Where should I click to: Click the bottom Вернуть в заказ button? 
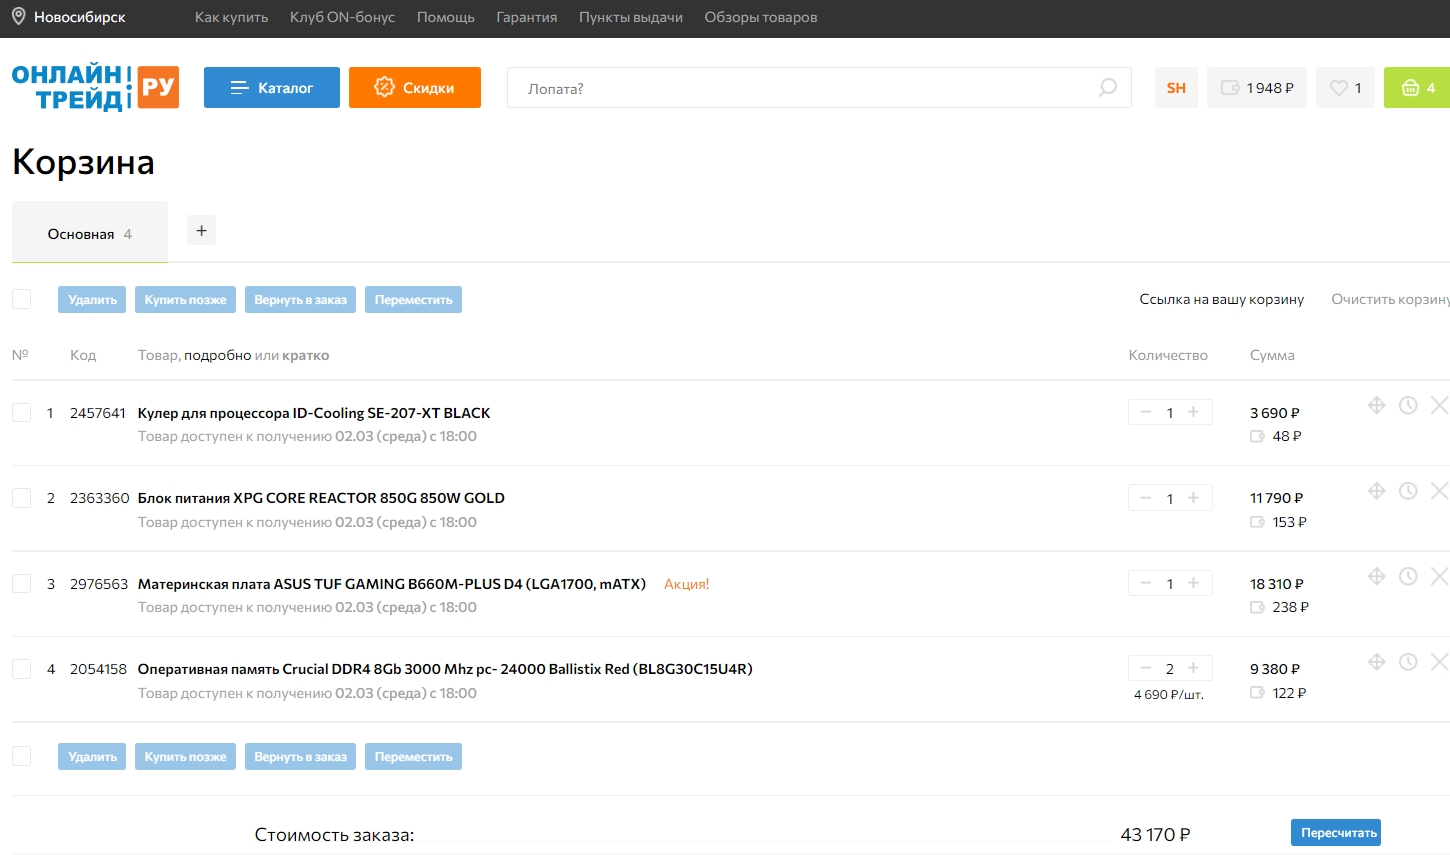[x=300, y=757]
